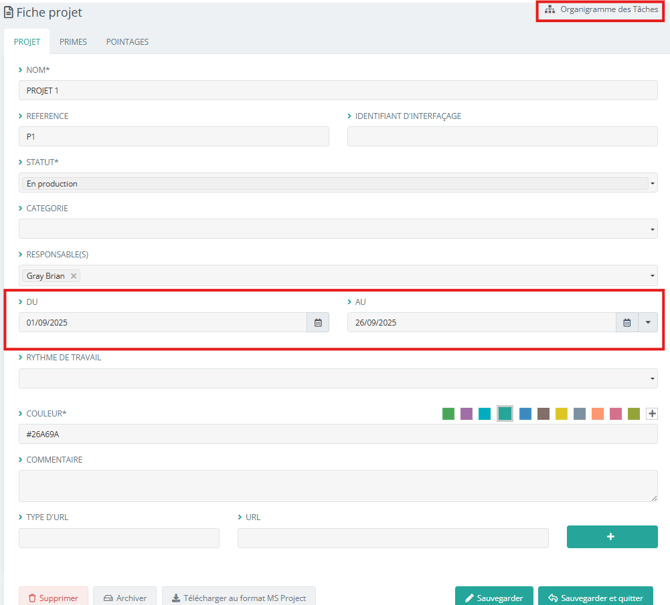Remove Gray Brian from responsables

tap(74, 276)
